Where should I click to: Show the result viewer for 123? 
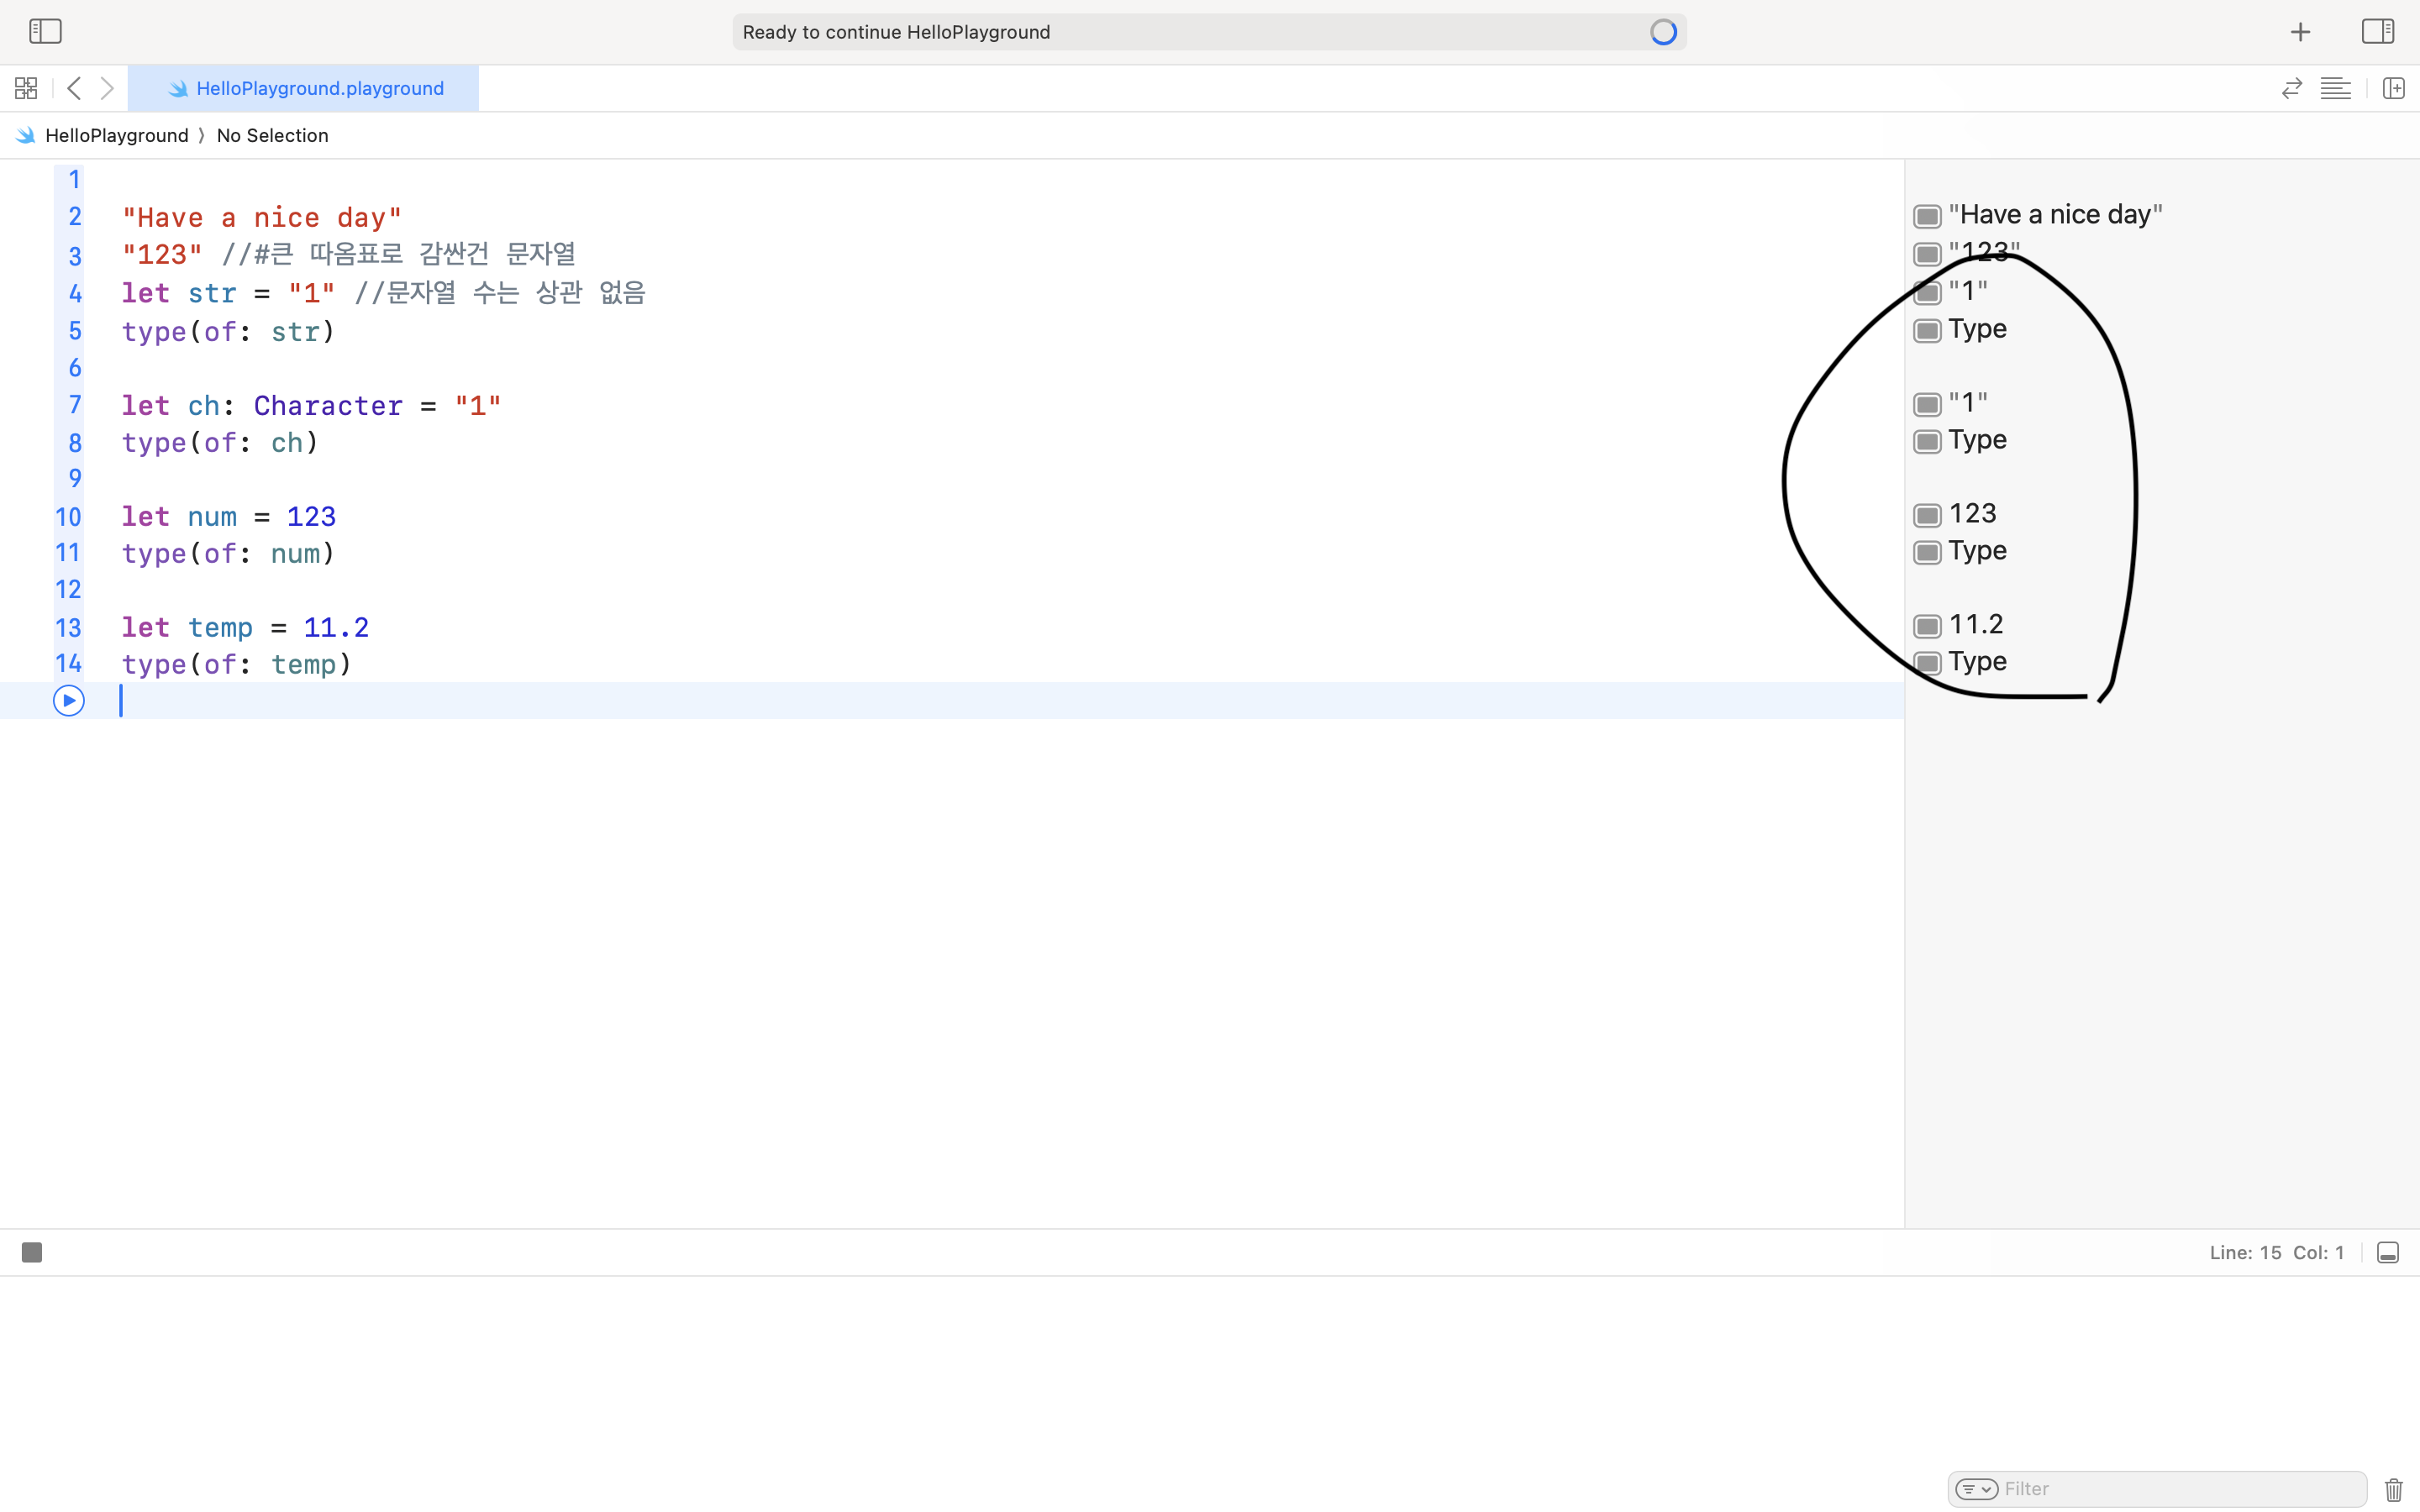1927,515
